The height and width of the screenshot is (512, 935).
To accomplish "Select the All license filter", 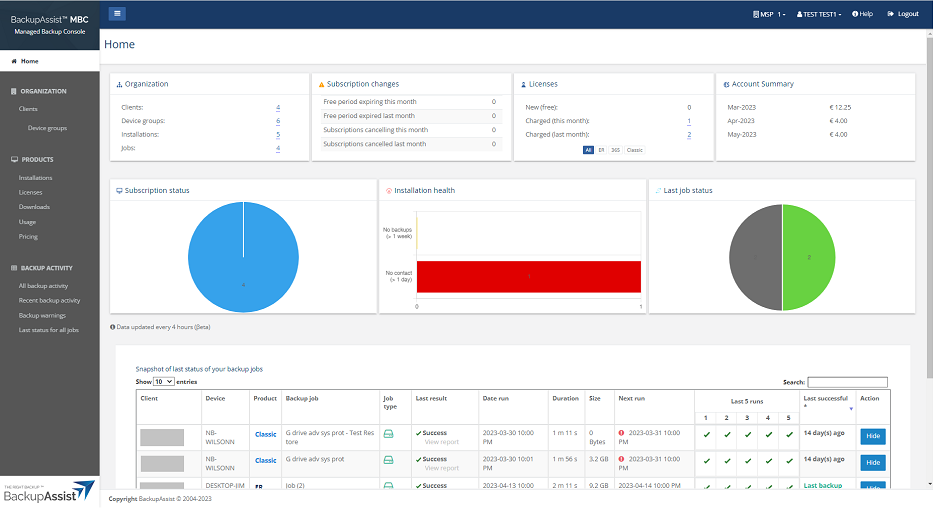I will [588, 150].
